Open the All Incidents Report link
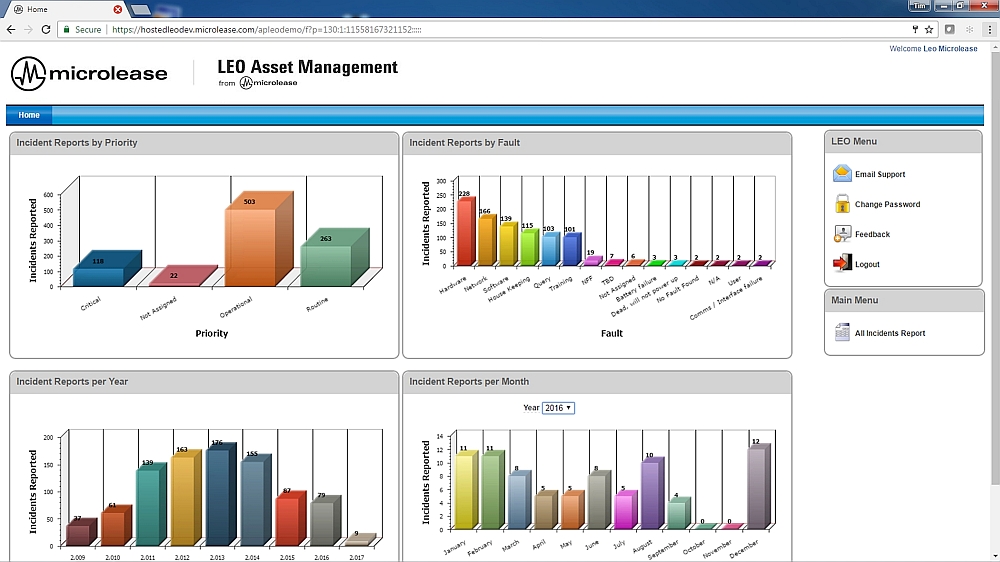 (890, 333)
